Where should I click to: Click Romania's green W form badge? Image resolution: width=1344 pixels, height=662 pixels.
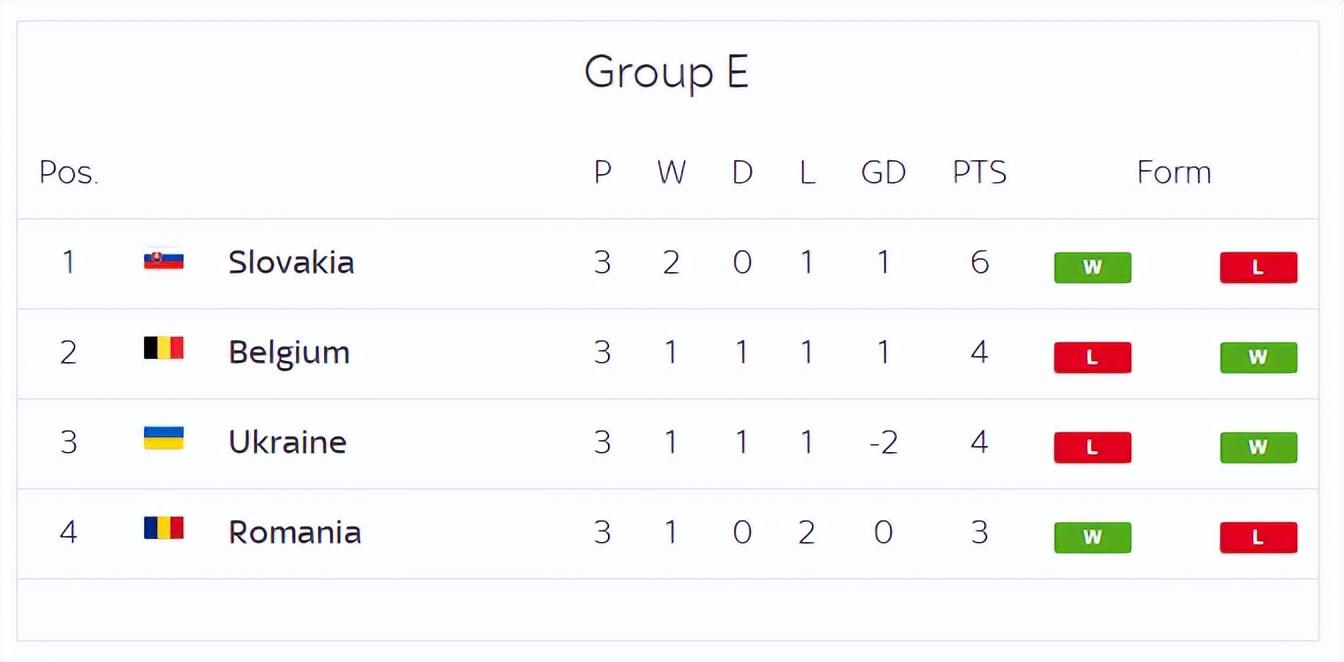[x=1092, y=537]
